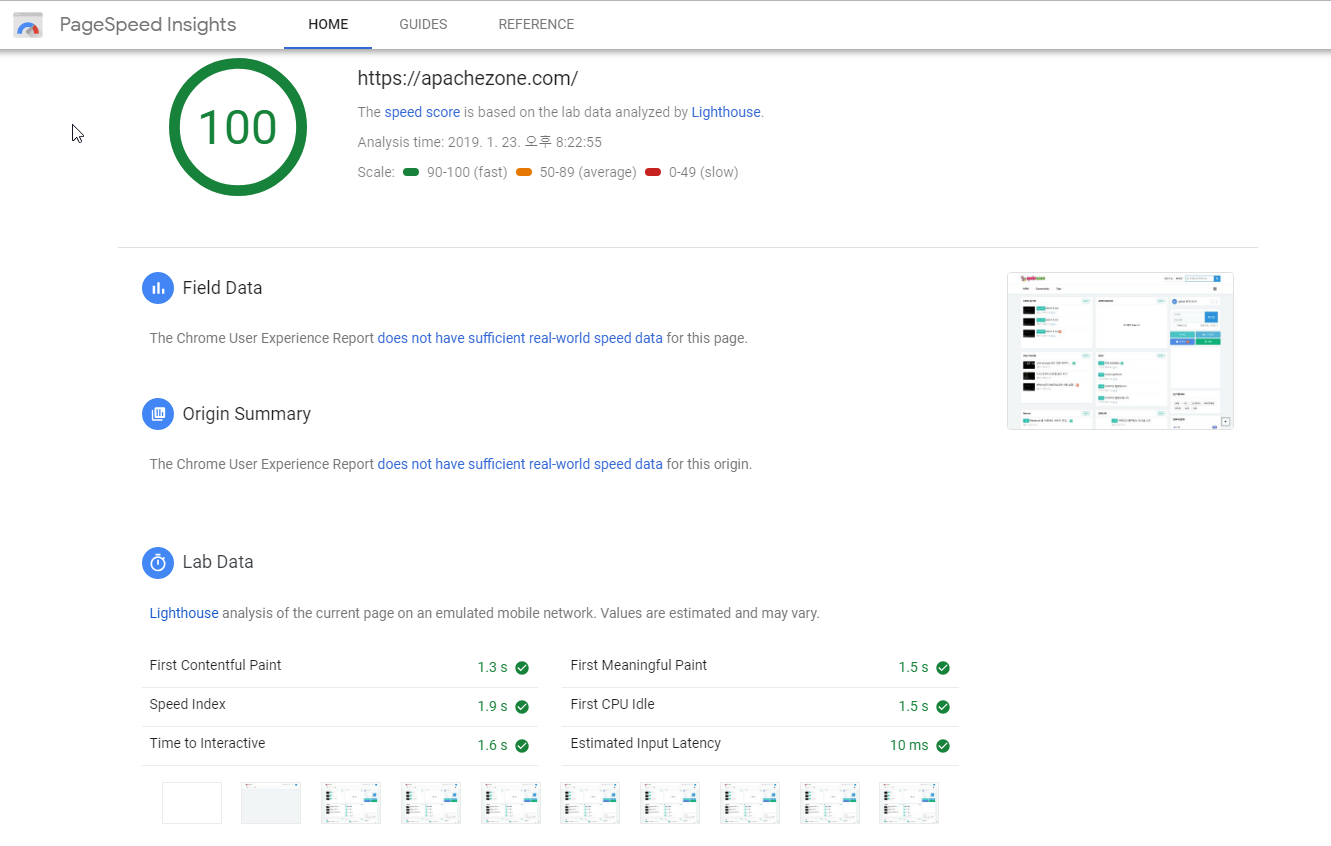Click the first blank filmstrip thumbnail
Screen dimensions: 1331x846
[x=192, y=803]
